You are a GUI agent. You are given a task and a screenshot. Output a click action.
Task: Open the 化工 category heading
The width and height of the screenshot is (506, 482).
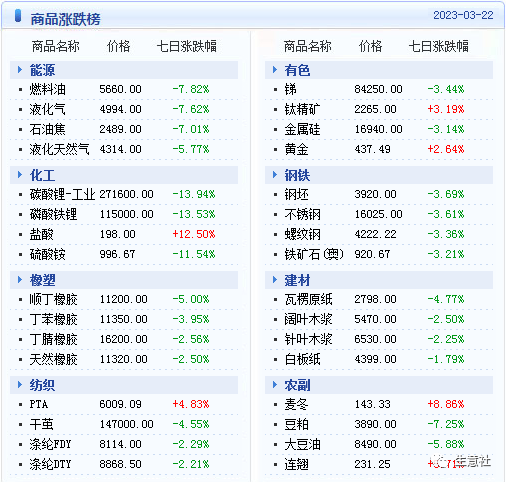[42, 175]
